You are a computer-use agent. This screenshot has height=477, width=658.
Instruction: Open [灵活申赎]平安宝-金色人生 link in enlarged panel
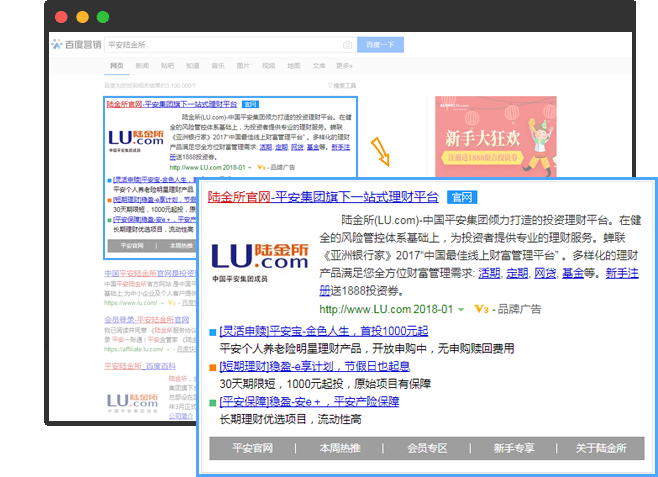click(x=324, y=331)
